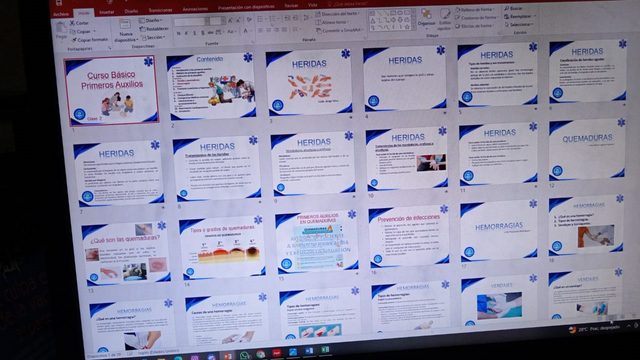Image resolution: width=640 pixels, height=360 pixels.
Task: Select Copiar formato brush tool
Action: point(89,40)
